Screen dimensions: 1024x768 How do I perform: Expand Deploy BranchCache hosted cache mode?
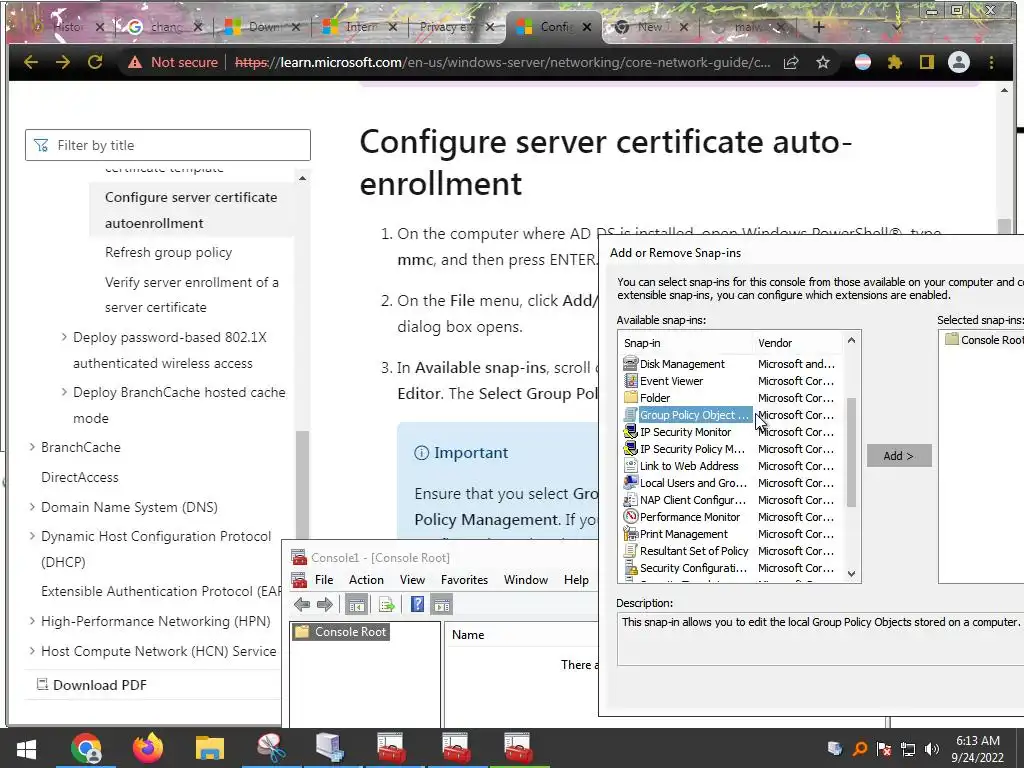[x=64, y=392]
